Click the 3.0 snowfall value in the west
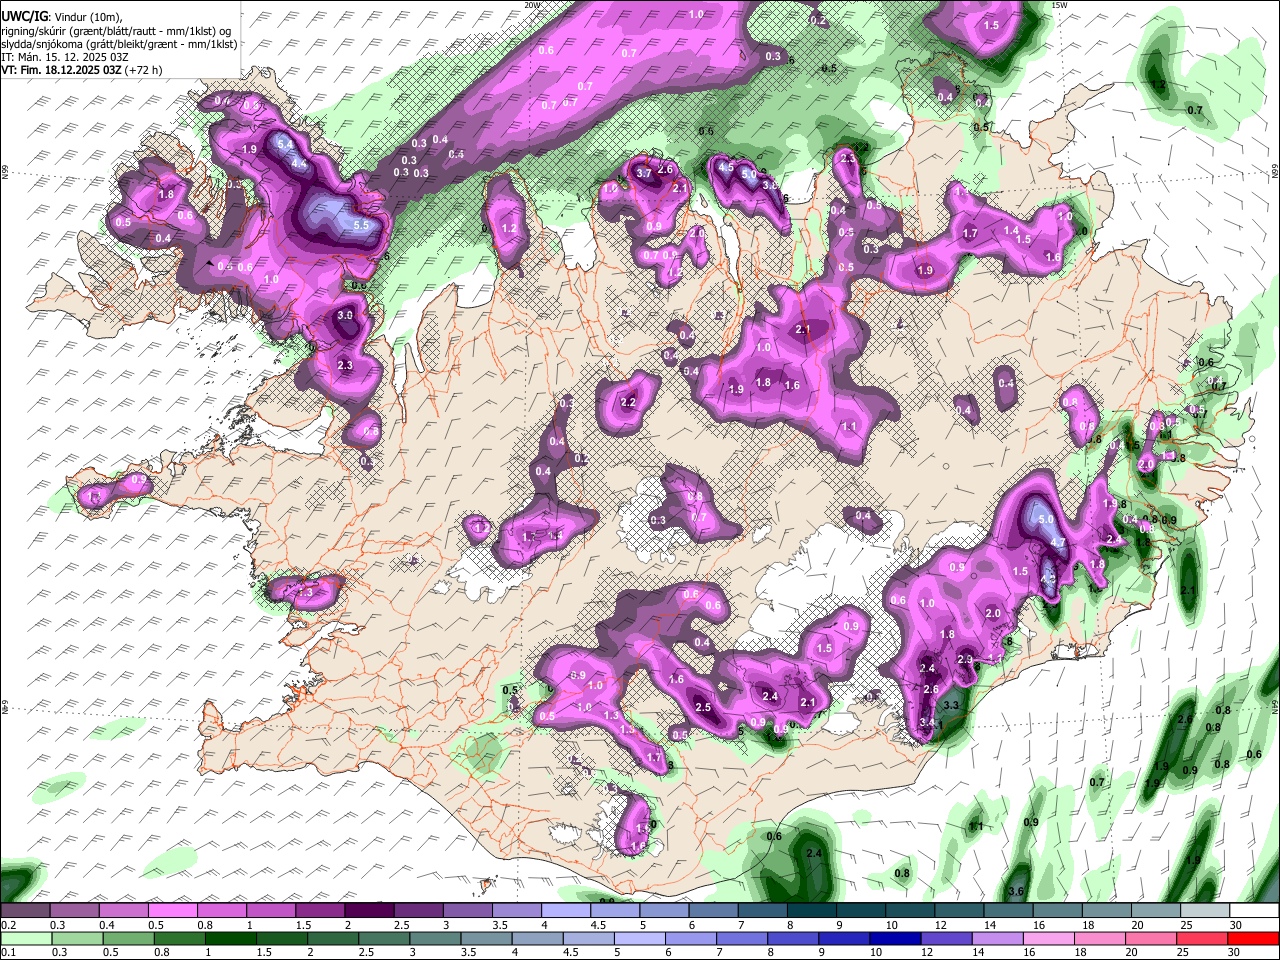 pos(346,315)
